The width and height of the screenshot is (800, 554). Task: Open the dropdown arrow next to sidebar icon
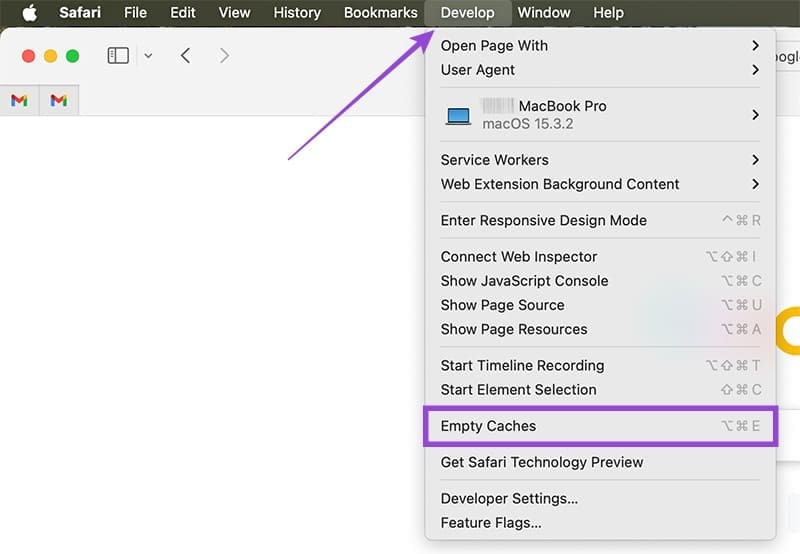point(148,55)
